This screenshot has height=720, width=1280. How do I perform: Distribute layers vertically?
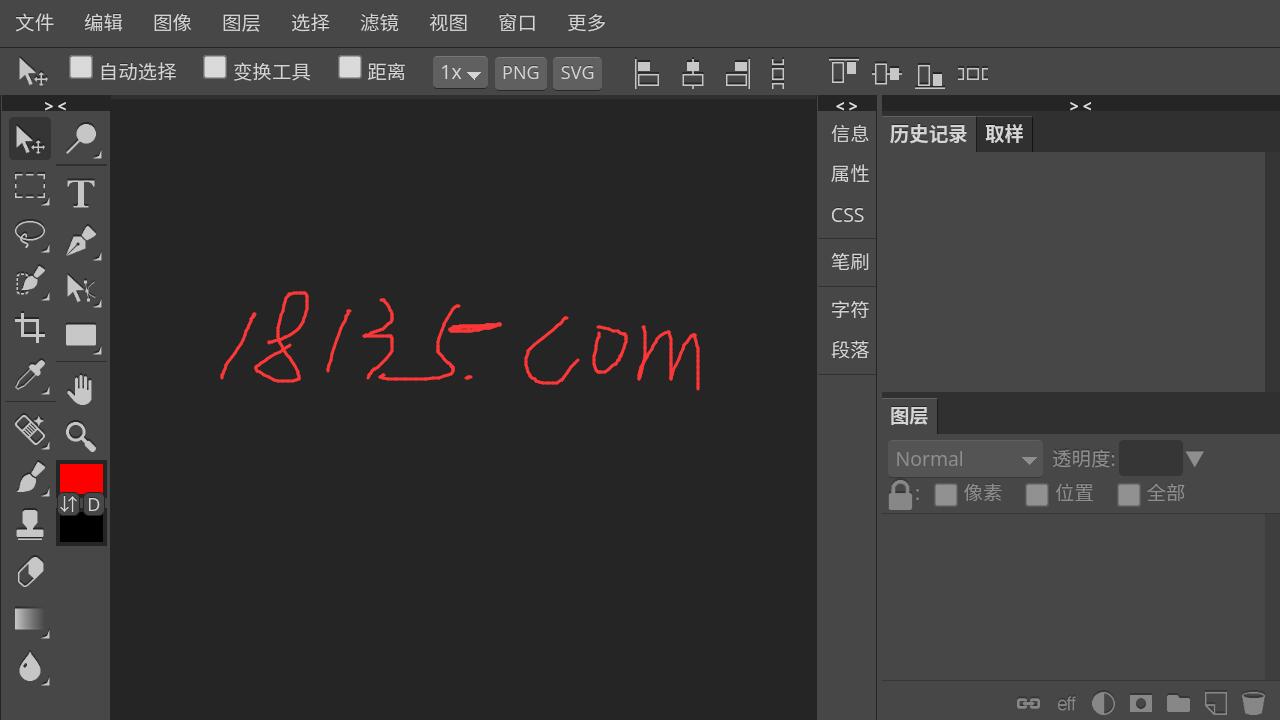point(778,73)
